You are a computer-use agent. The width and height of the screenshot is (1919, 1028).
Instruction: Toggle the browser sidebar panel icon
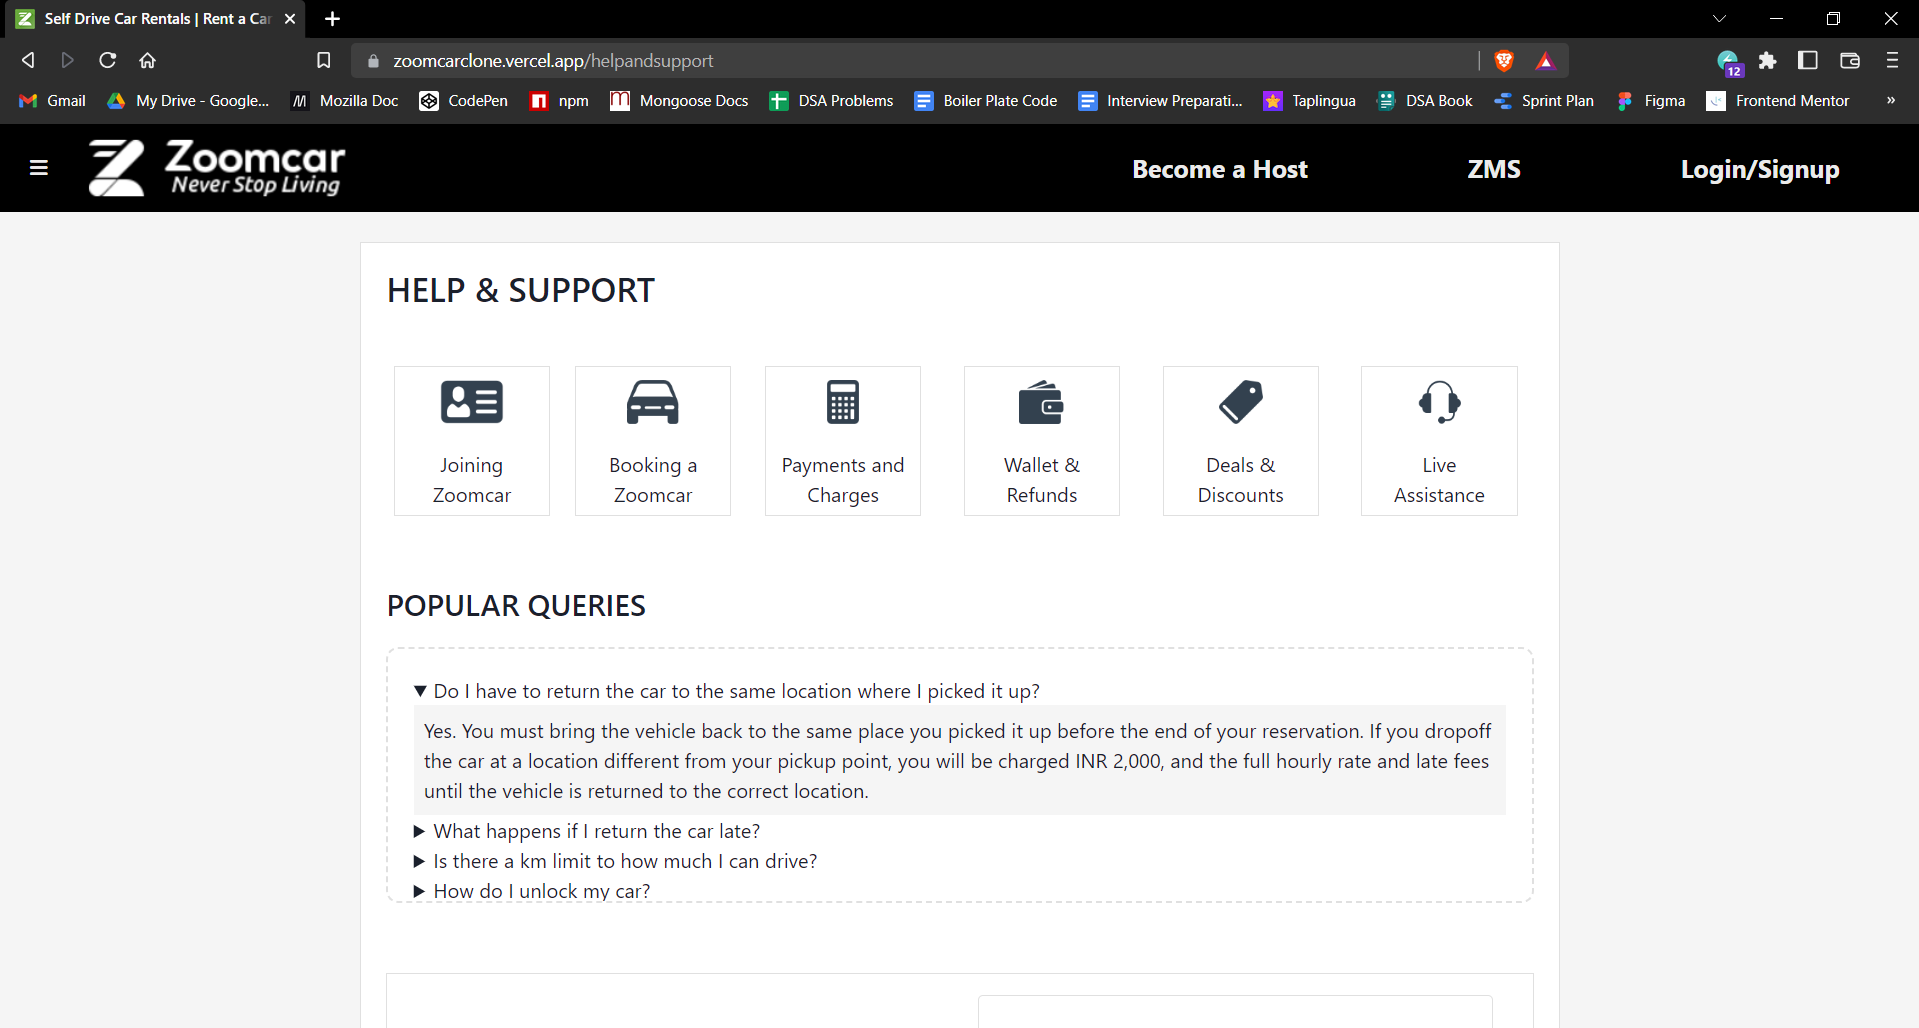(1807, 60)
